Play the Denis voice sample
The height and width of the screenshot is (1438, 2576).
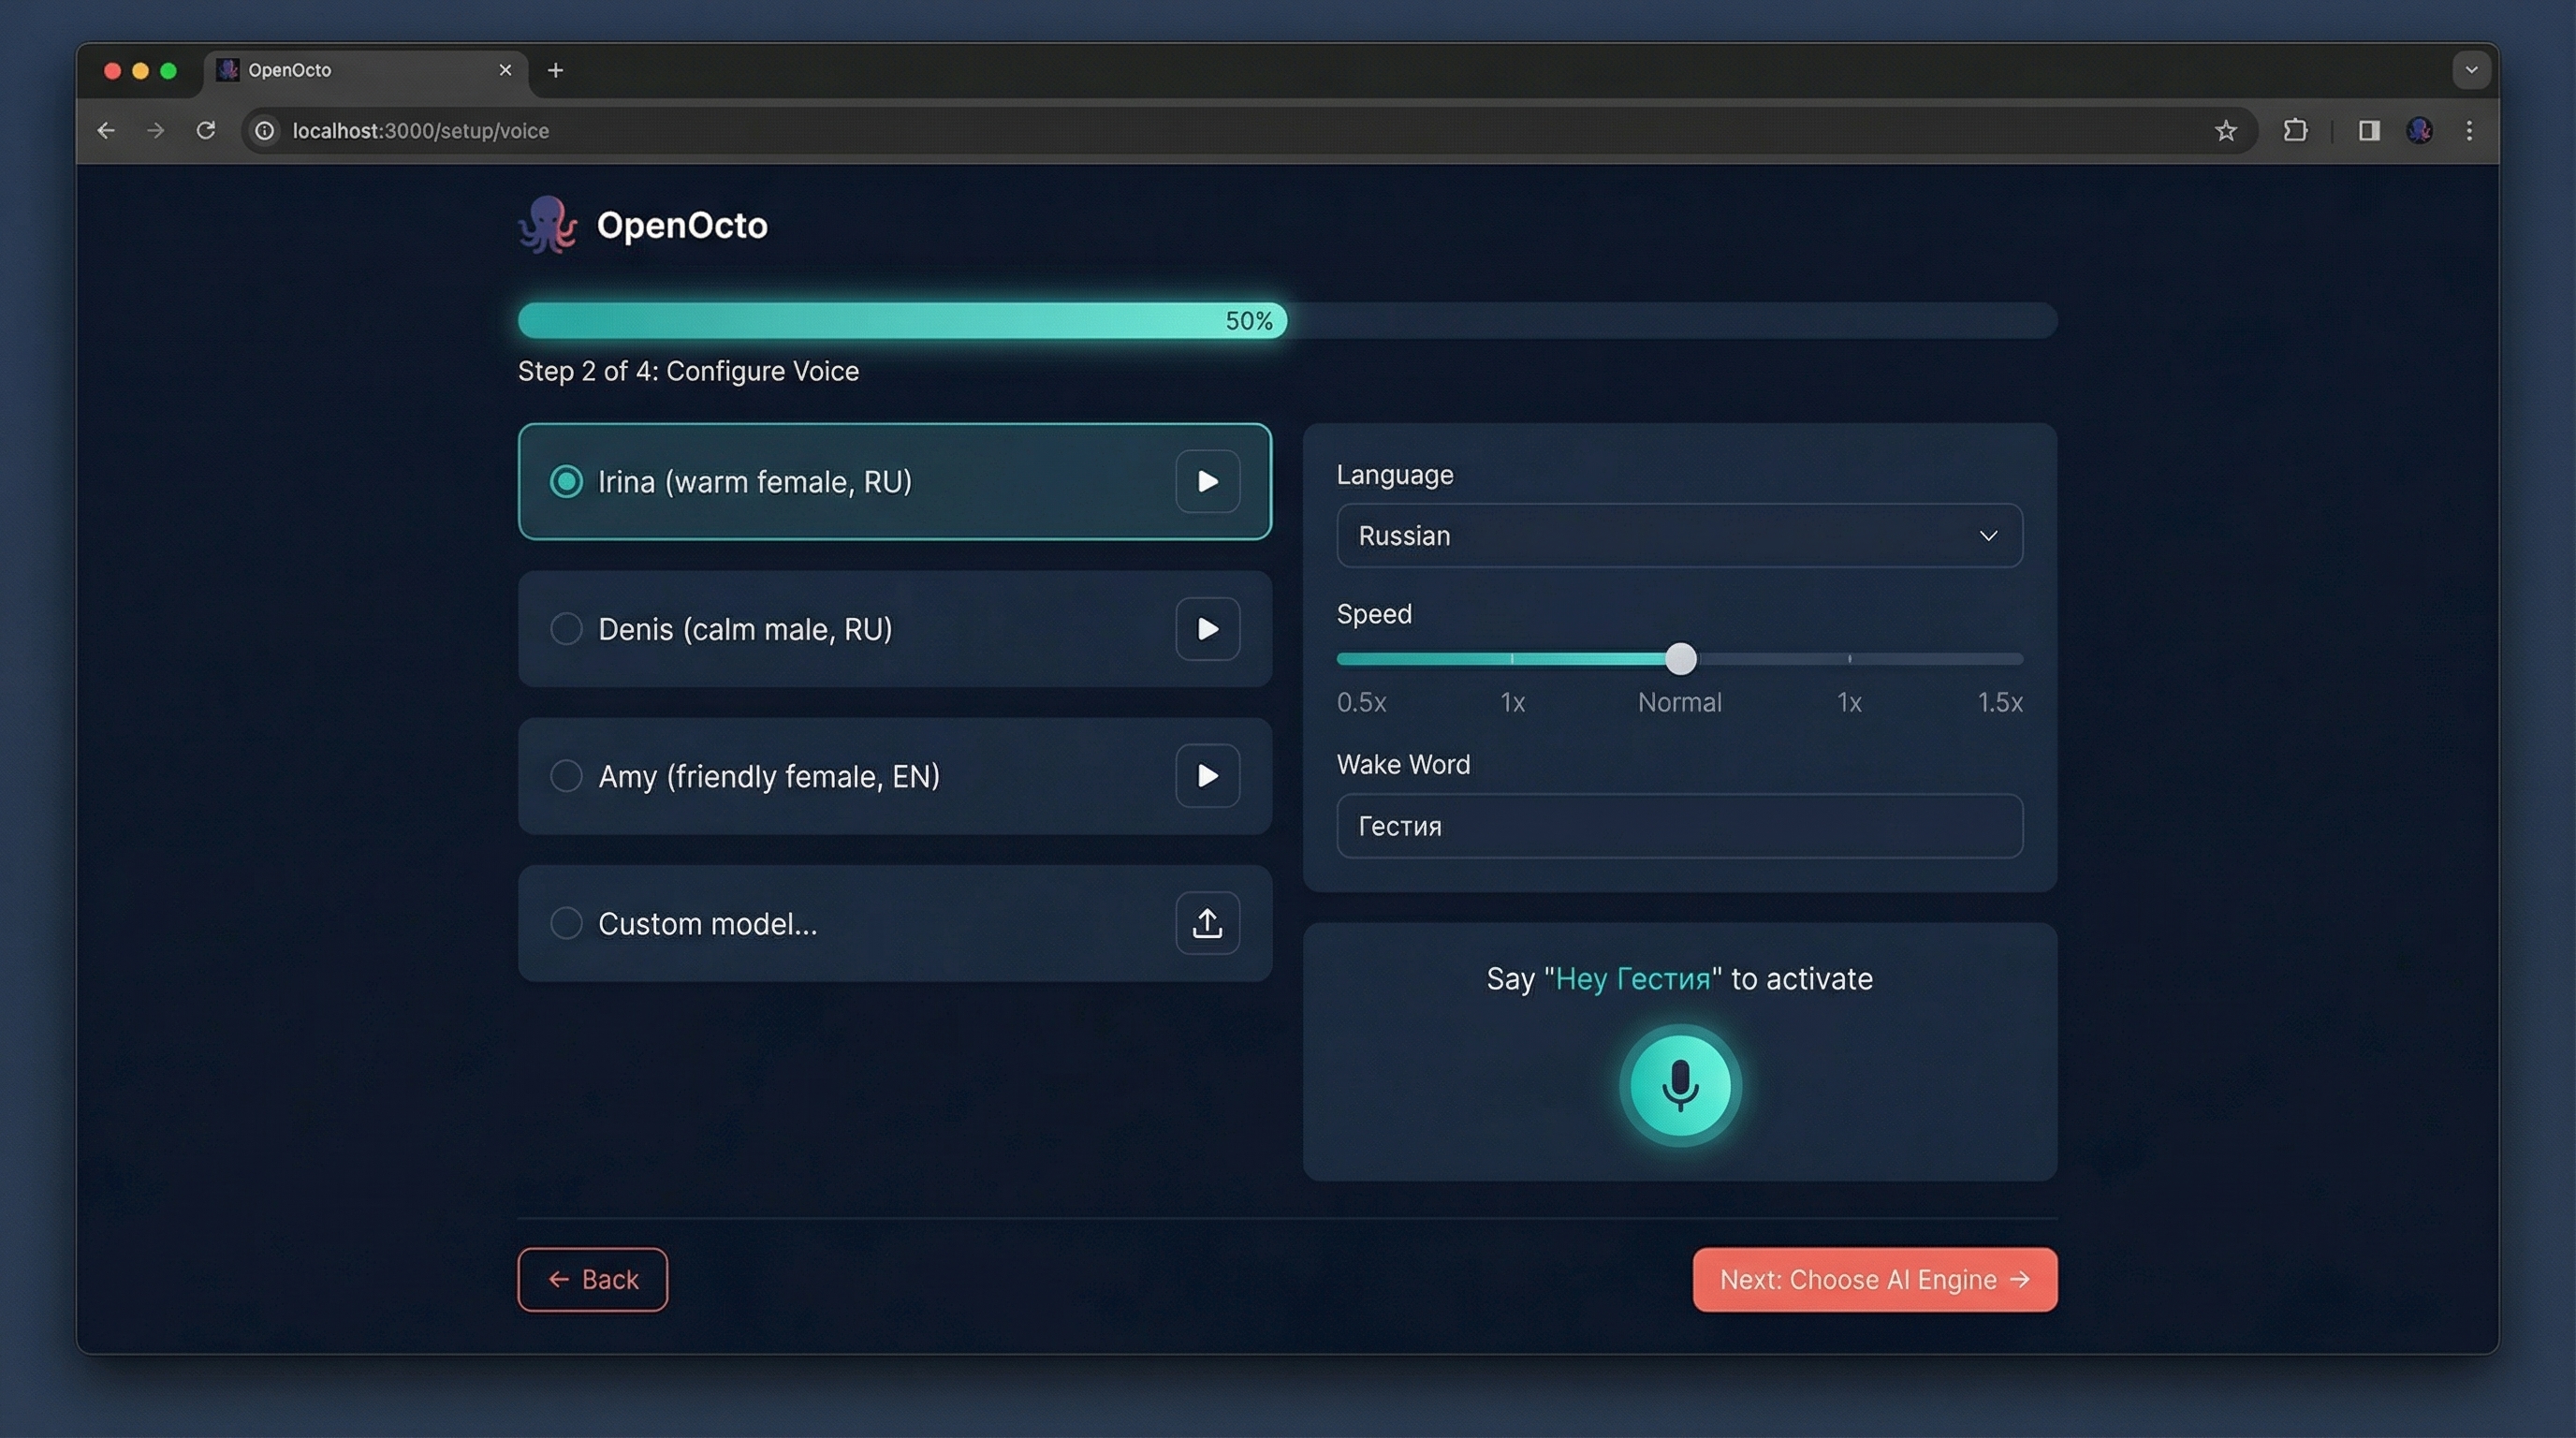coord(1207,629)
